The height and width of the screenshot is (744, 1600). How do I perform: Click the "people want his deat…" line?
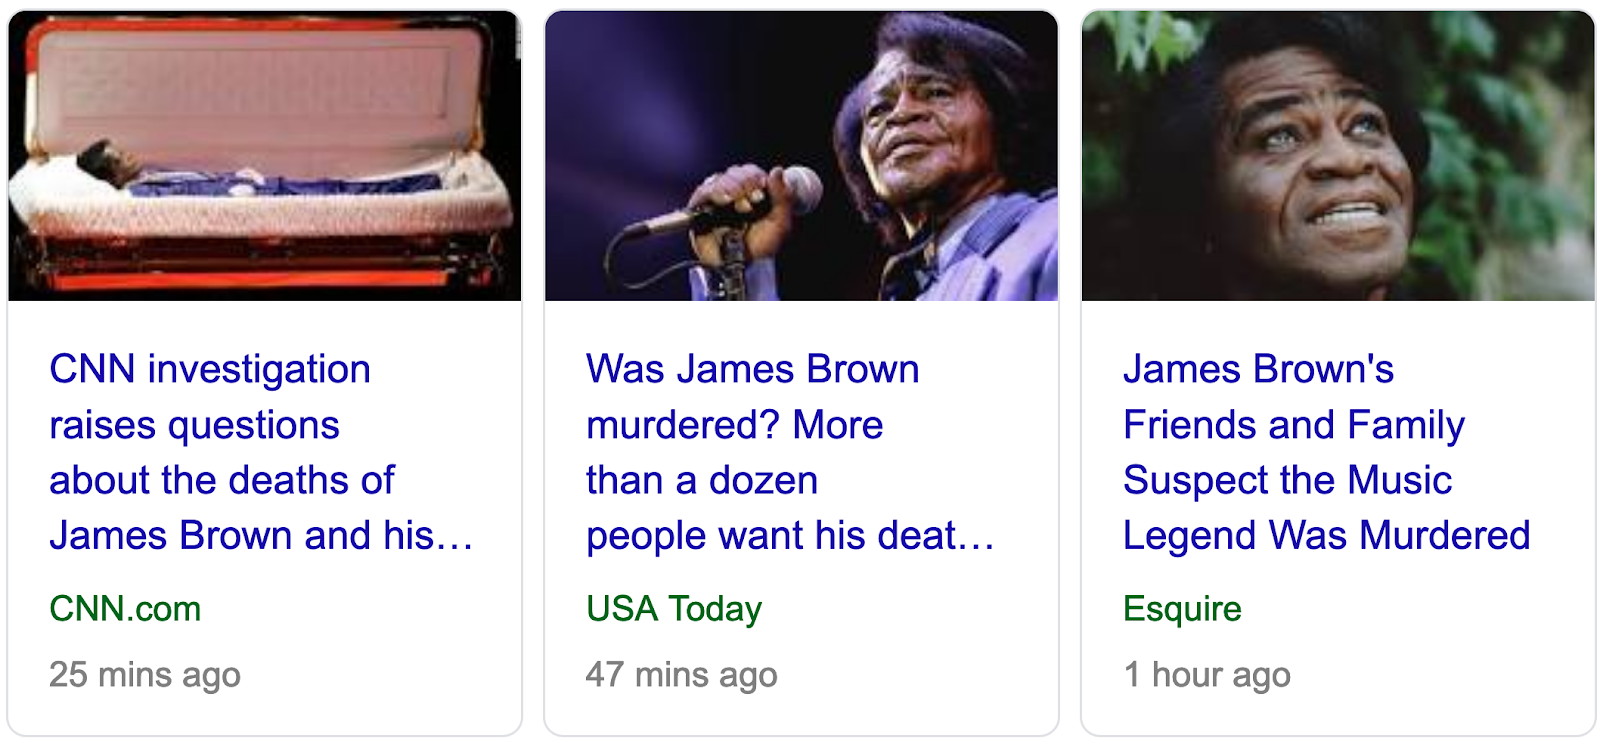click(x=790, y=536)
